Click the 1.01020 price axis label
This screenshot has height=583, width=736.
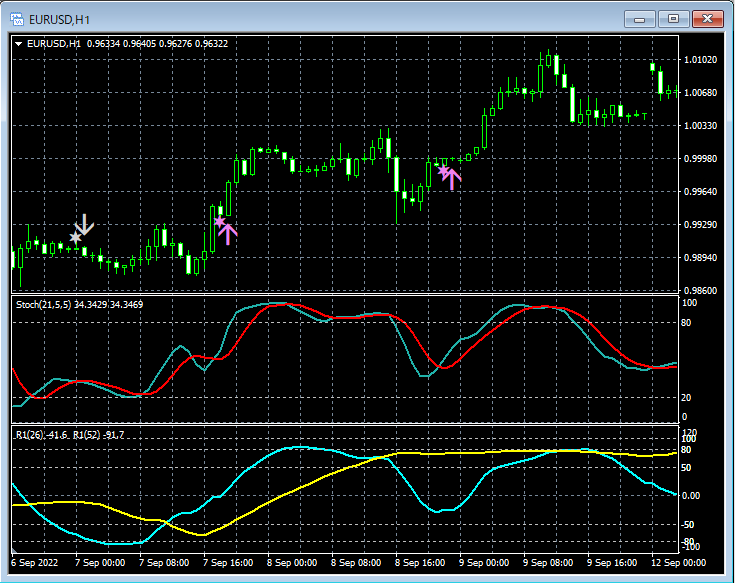pos(700,60)
